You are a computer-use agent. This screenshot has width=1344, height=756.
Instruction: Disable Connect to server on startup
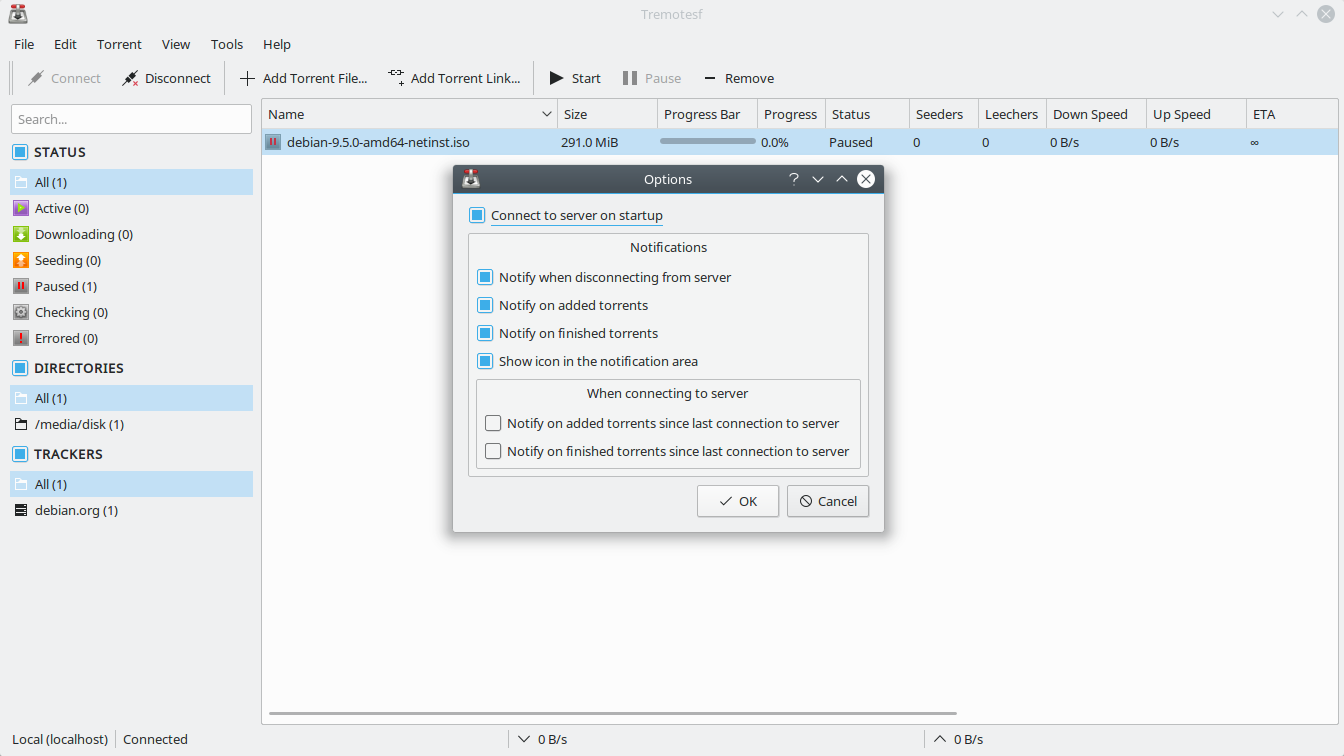point(477,215)
